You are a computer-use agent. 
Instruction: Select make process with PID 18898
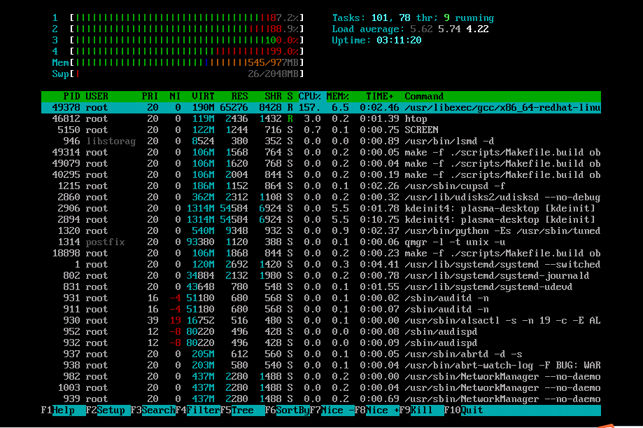[x=321, y=253]
